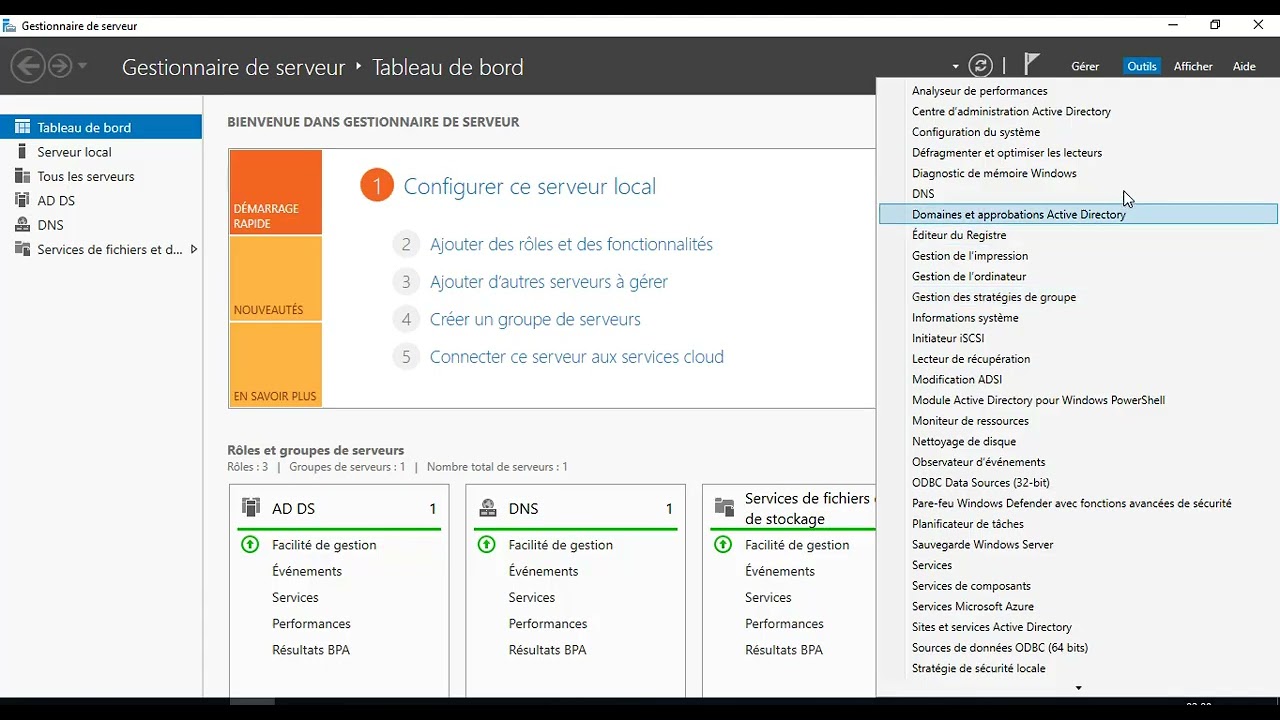Image resolution: width=1280 pixels, height=720 pixels.
Task: Choose Pare-feu Windows Defender avec fonctions avancées
Action: (1078, 504)
